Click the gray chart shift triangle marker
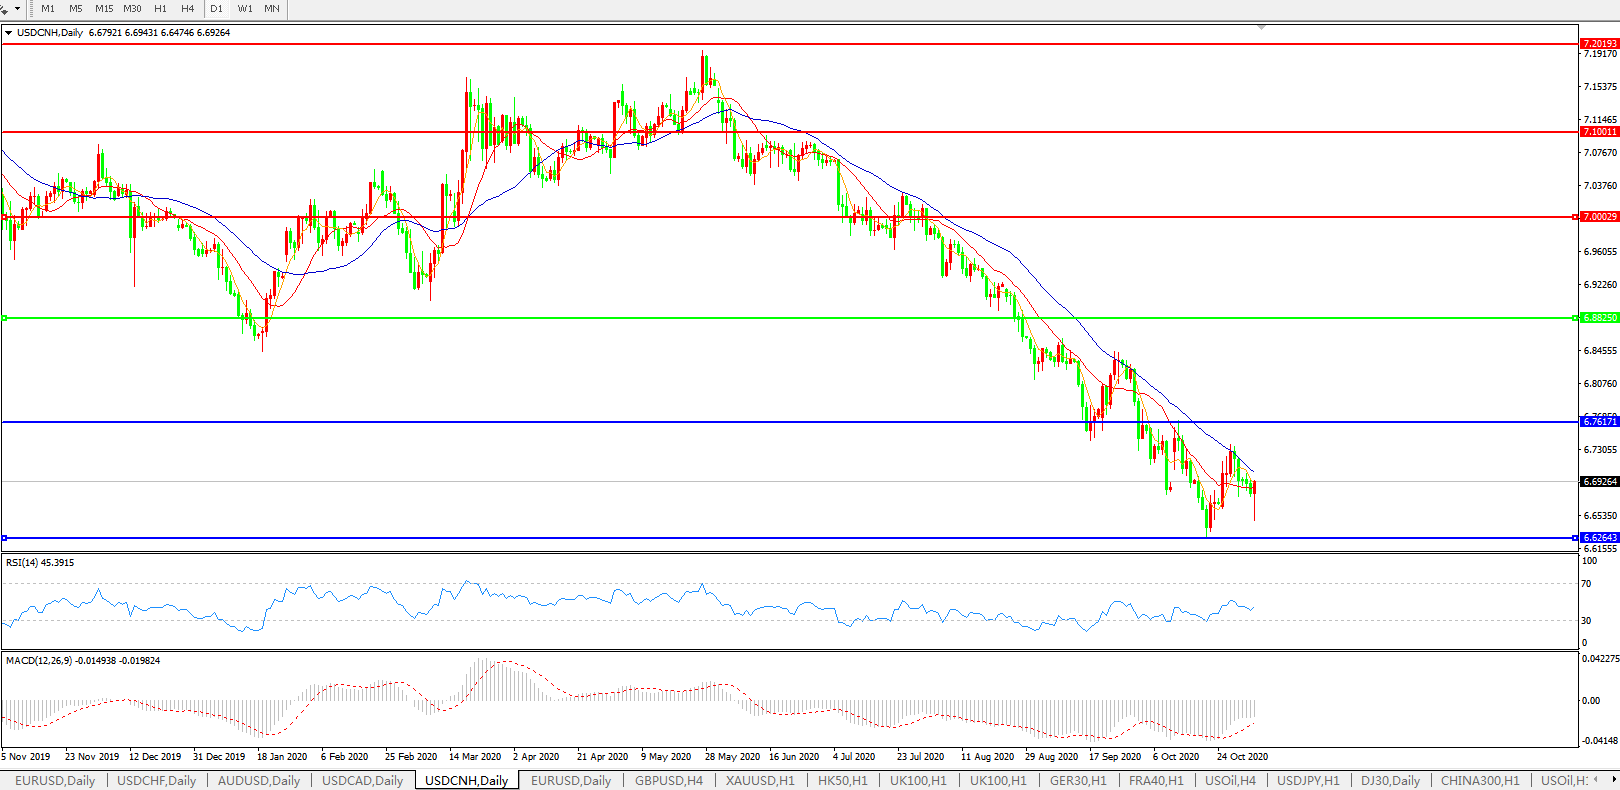This screenshot has height=790, width=1620. [x=1261, y=27]
